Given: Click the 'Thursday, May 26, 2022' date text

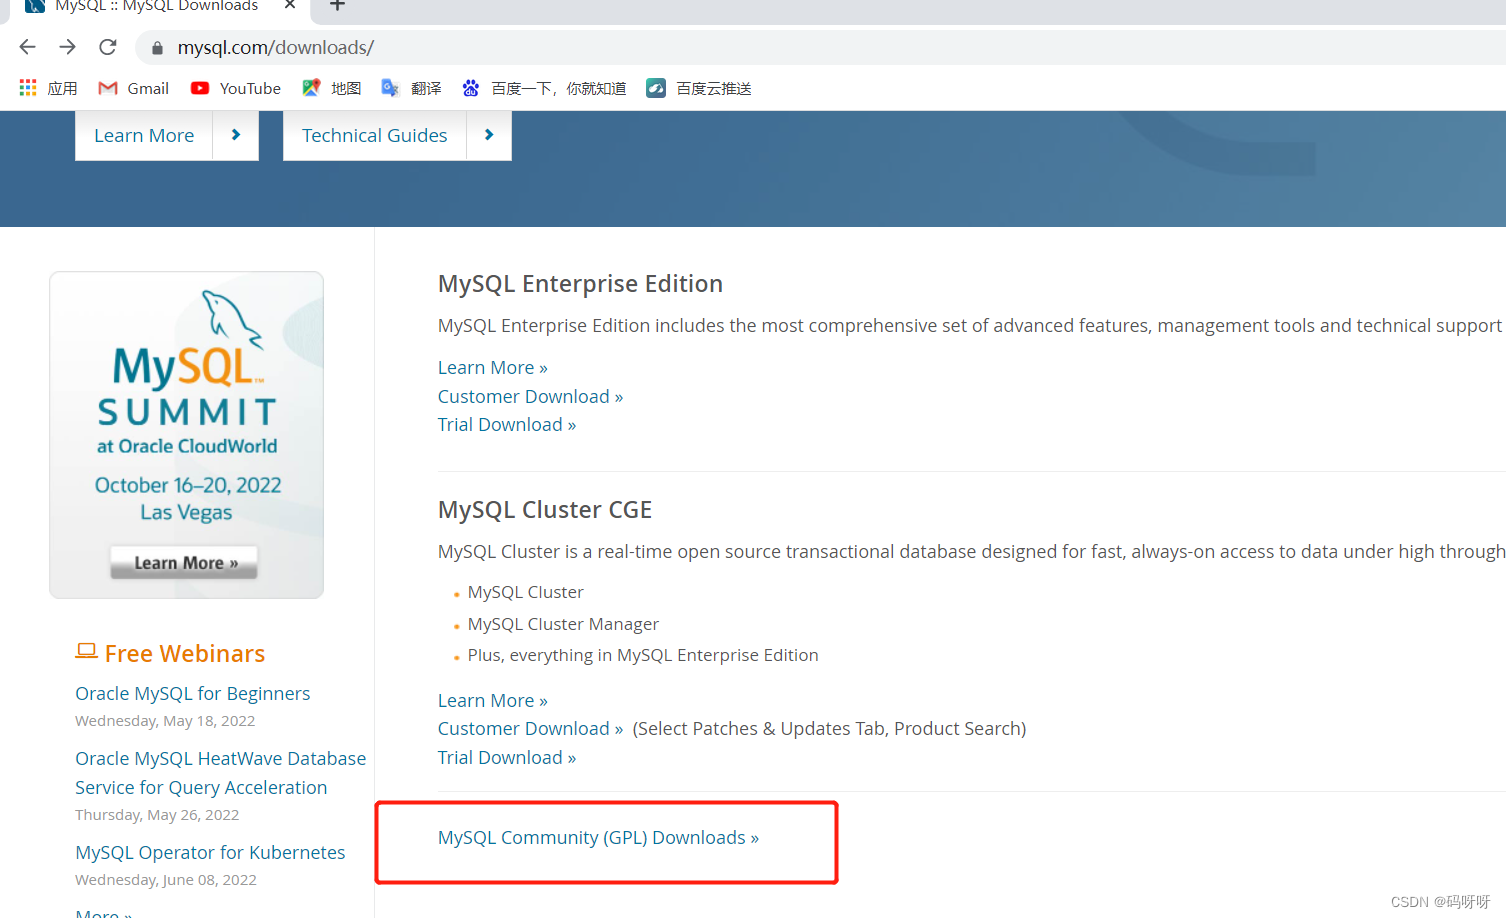Looking at the screenshot, I should point(157,815).
